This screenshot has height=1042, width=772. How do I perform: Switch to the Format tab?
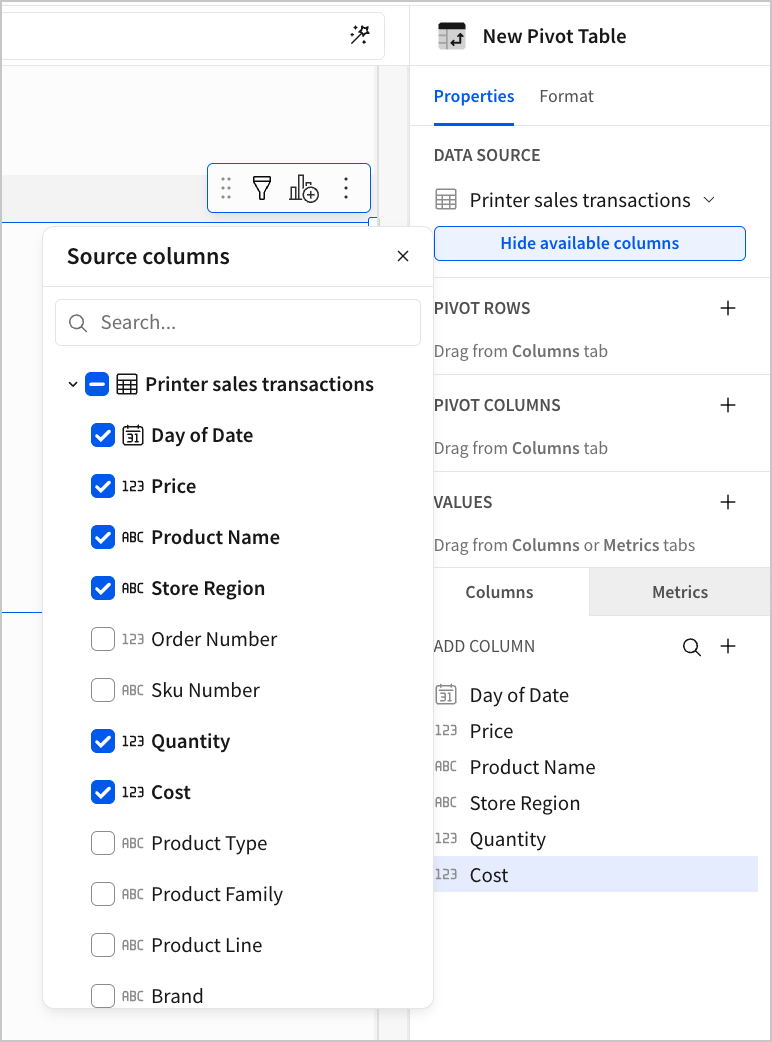coord(566,96)
